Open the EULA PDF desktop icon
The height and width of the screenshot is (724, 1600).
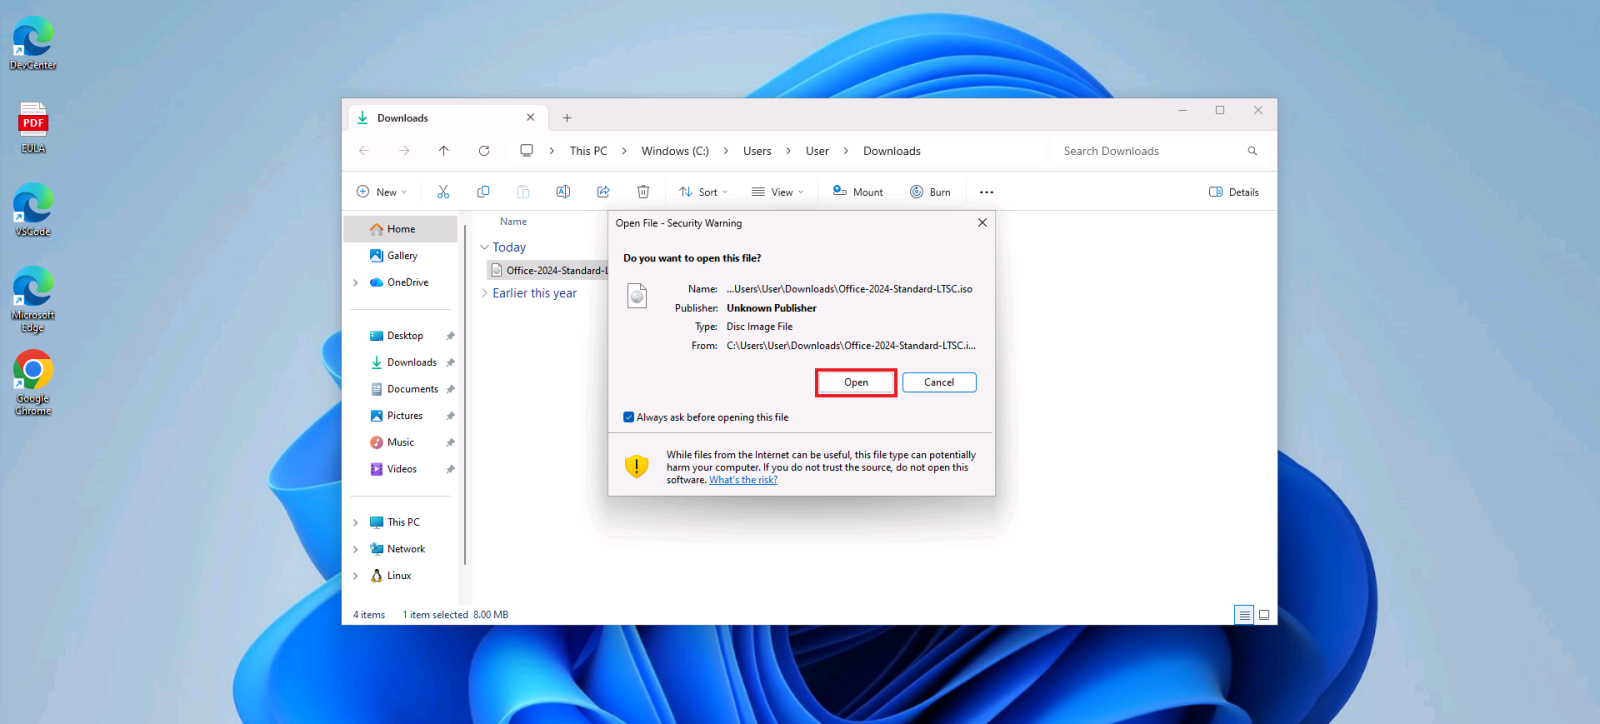click(33, 127)
